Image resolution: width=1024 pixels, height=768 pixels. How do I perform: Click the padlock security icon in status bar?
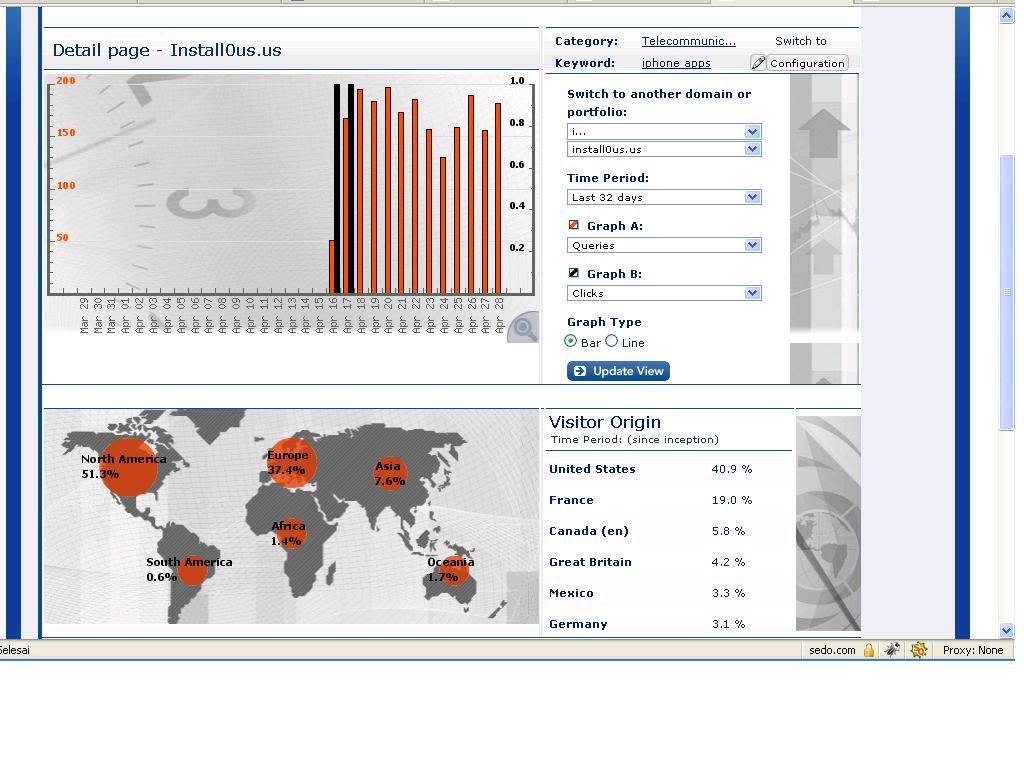(868, 650)
